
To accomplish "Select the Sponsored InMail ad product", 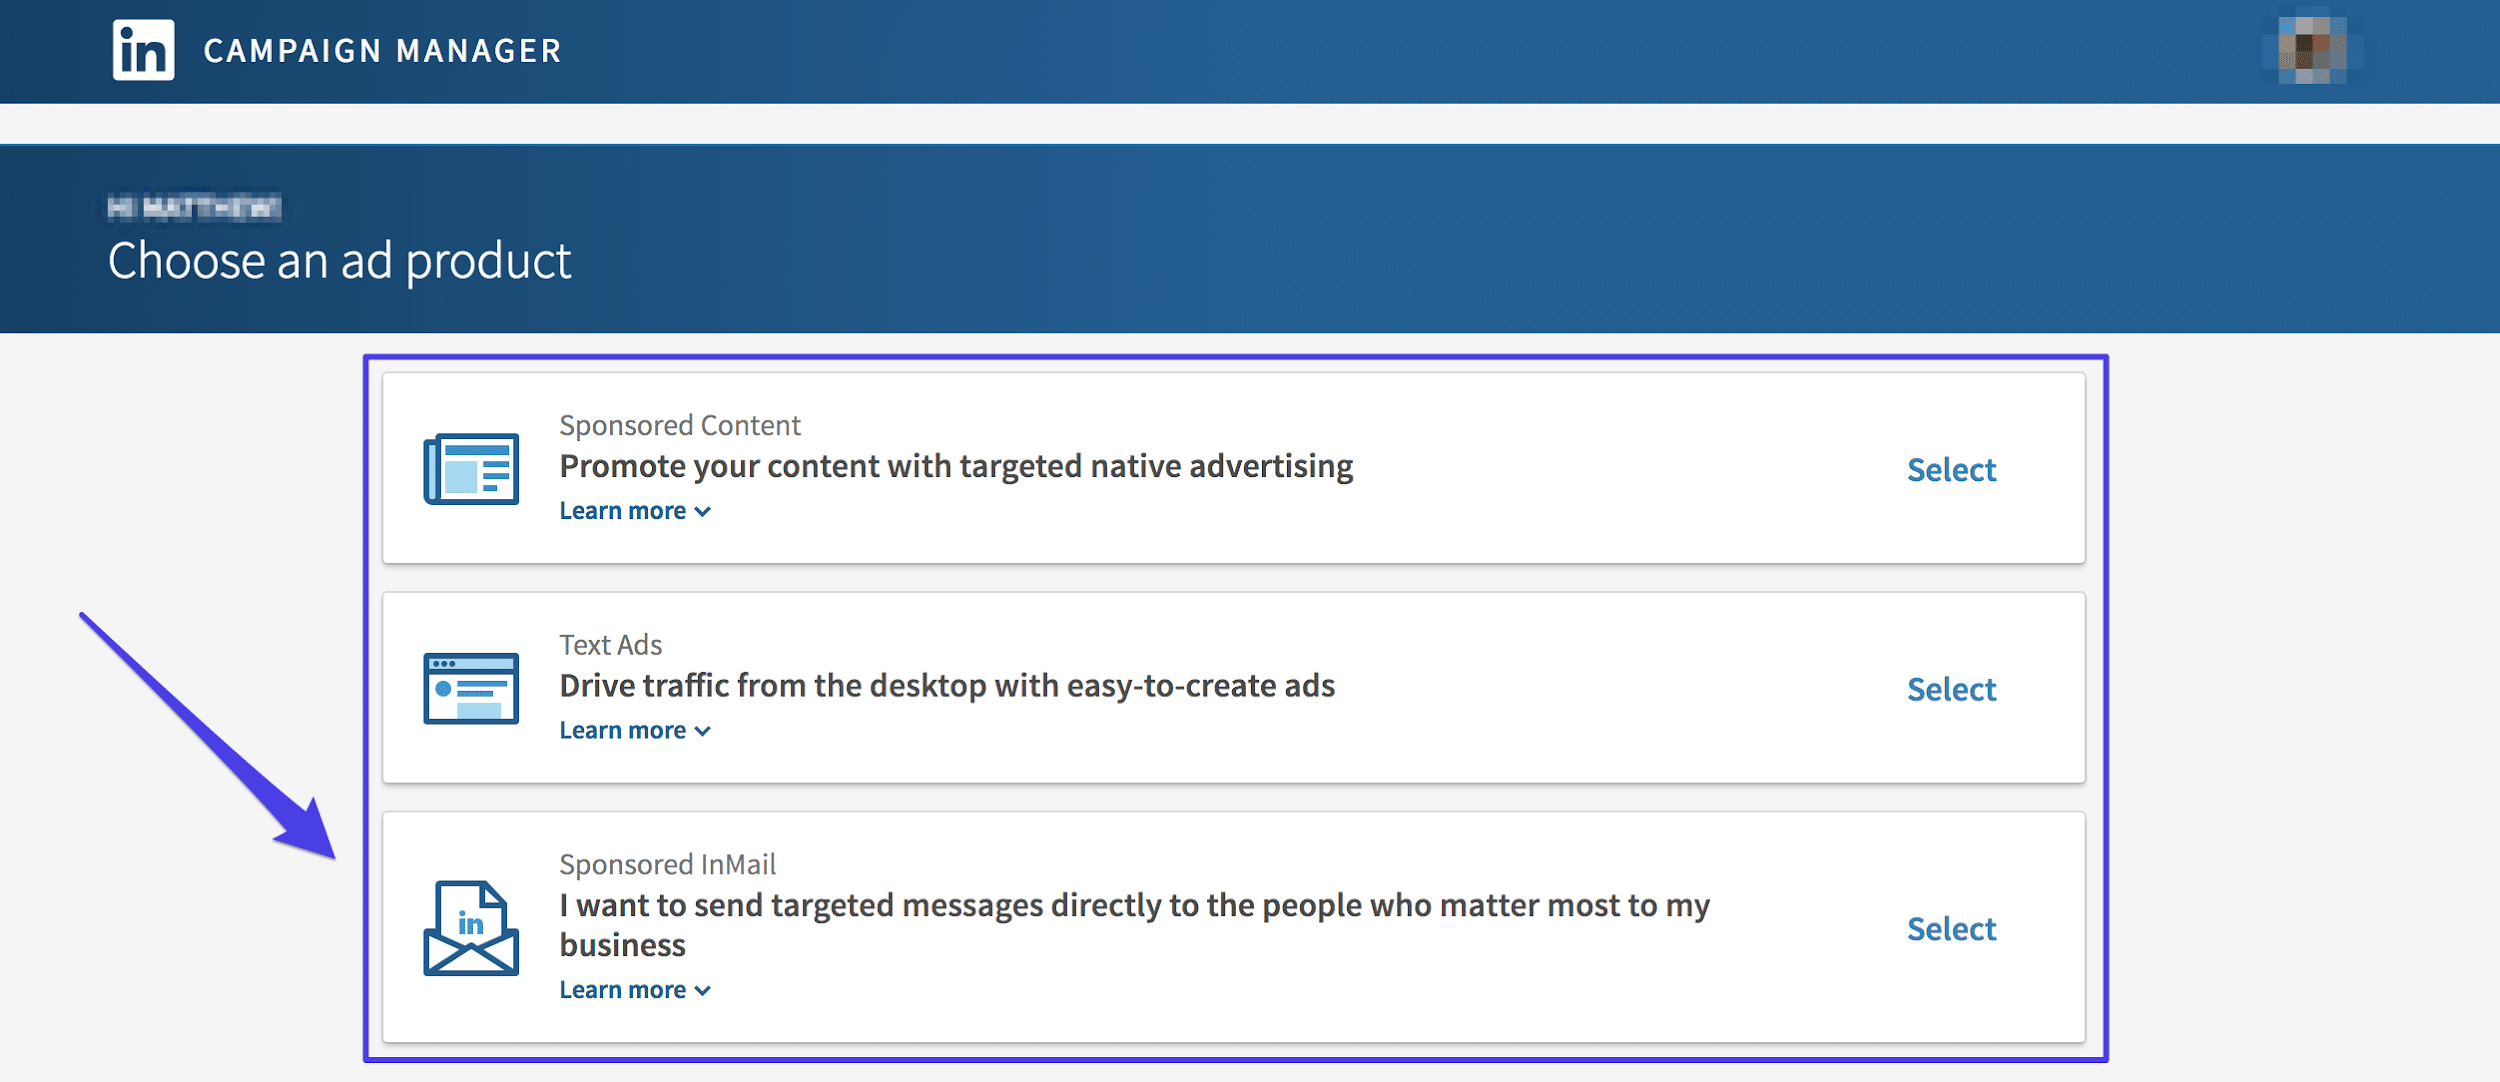I will 1950,928.
